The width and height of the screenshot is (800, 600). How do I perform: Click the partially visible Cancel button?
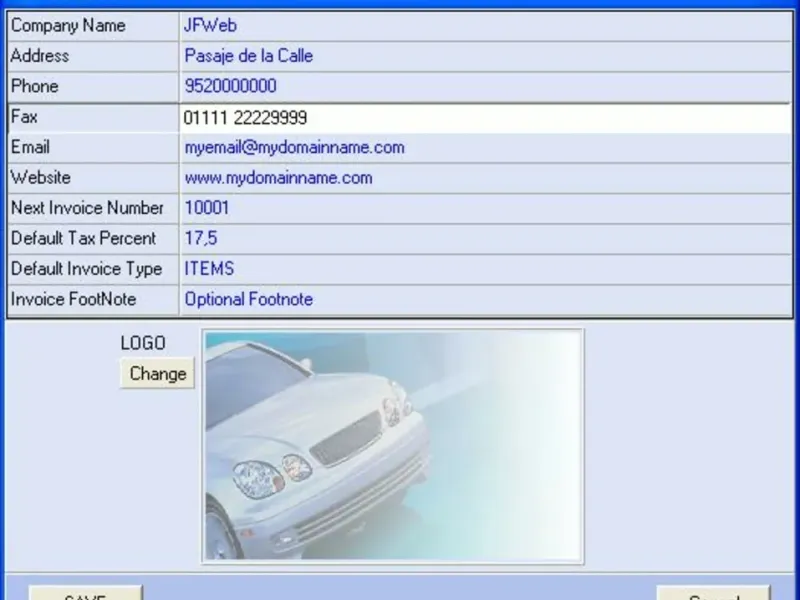(x=713, y=593)
